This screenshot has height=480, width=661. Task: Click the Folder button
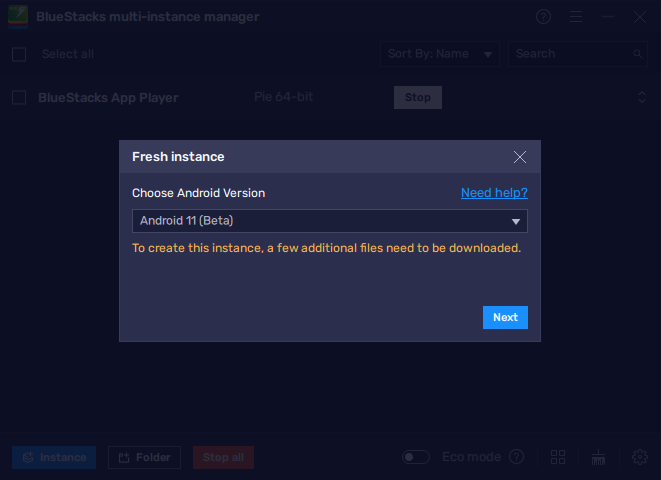144,457
